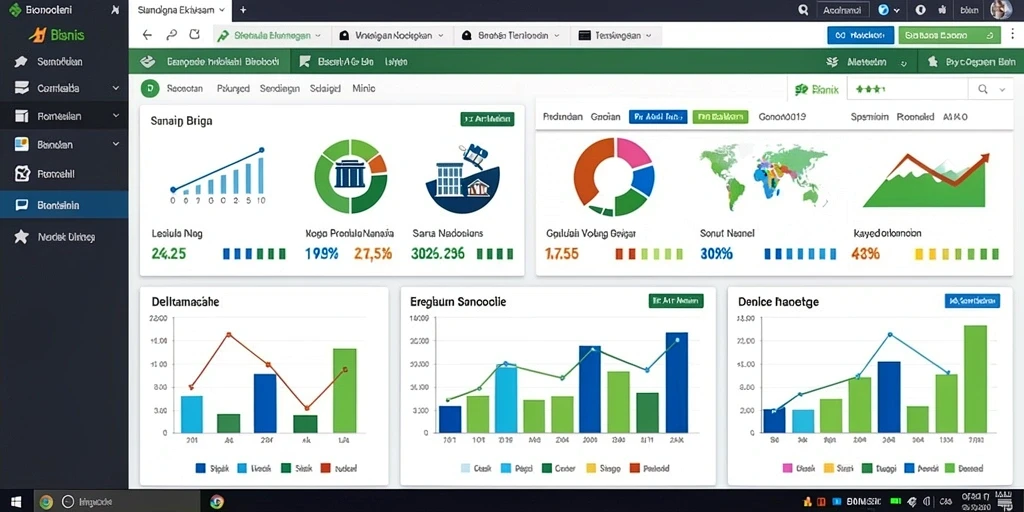Open the Windows Start button
This screenshot has width=1024, height=512.
pos(16,502)
